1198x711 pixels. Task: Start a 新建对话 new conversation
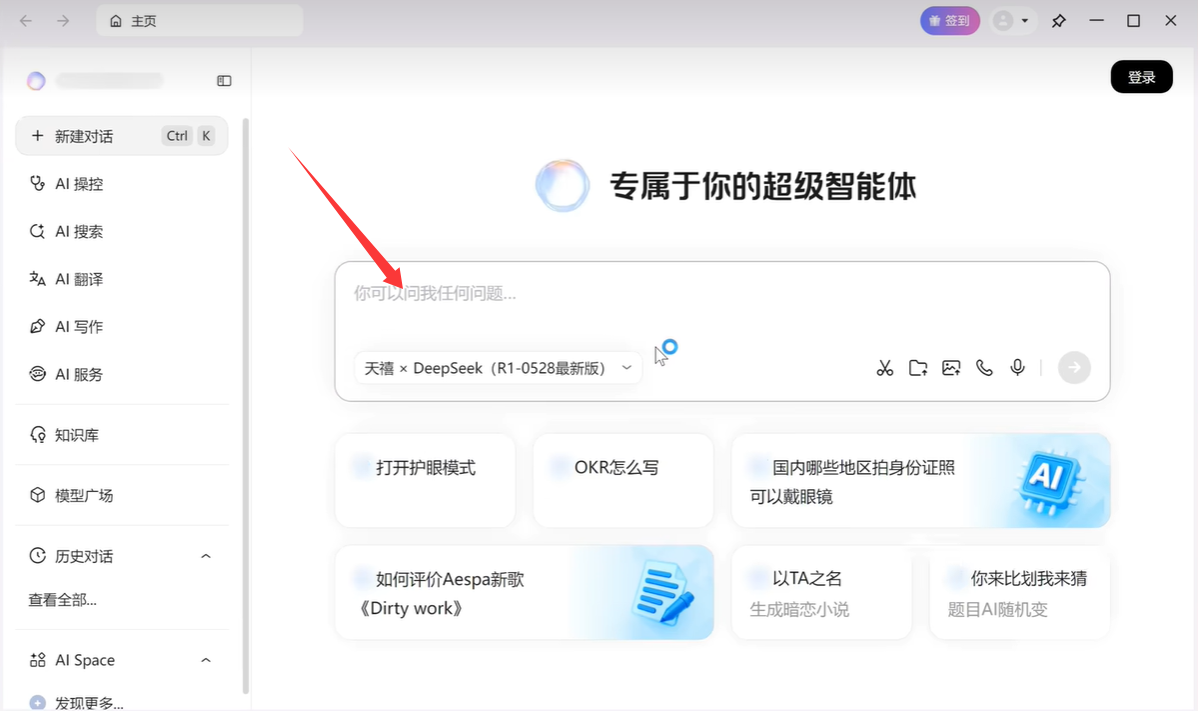122,136
